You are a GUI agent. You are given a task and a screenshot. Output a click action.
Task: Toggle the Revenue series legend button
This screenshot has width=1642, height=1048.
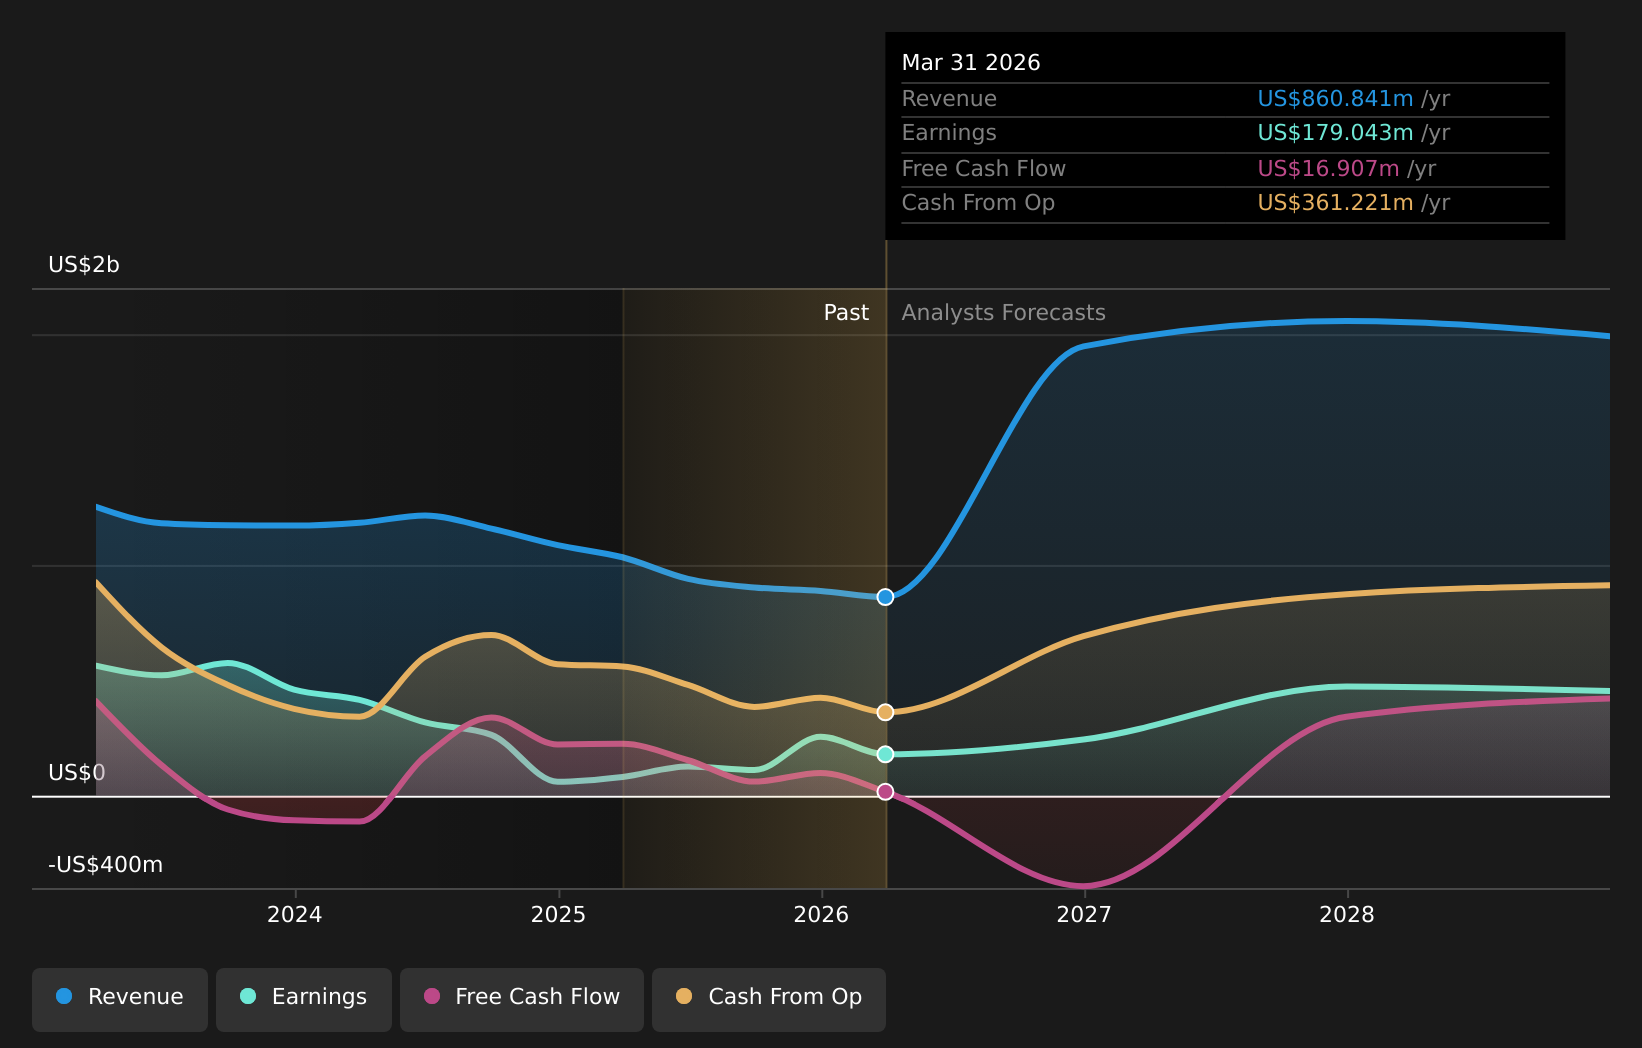pos(120,999)
